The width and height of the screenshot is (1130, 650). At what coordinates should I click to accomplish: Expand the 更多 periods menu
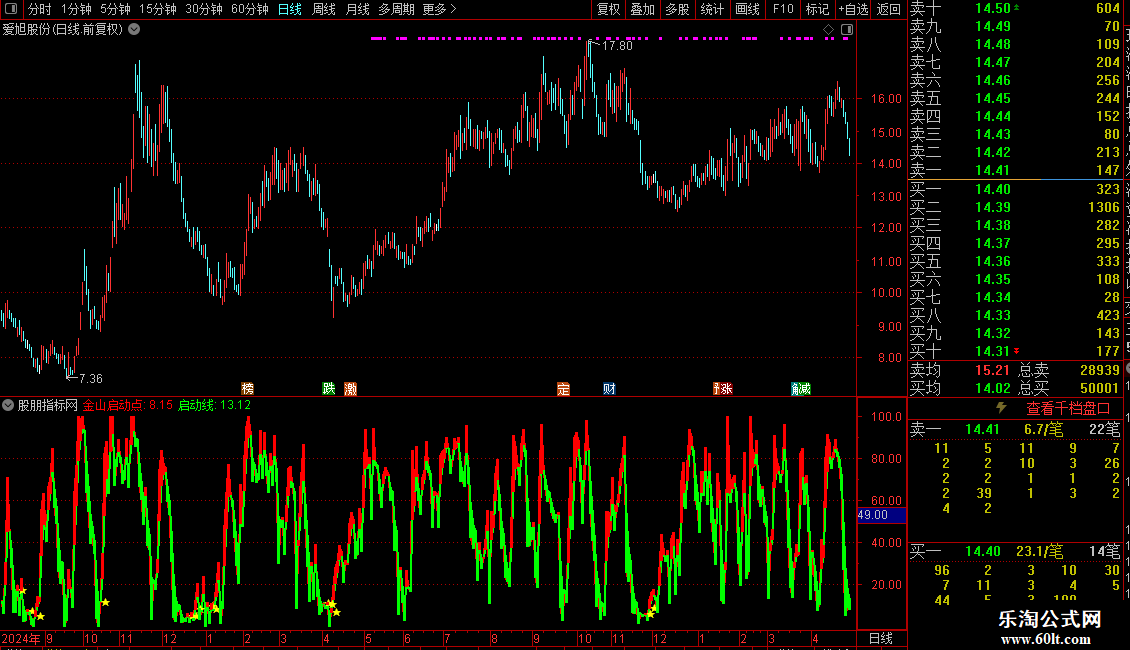(x=440, y=9)
